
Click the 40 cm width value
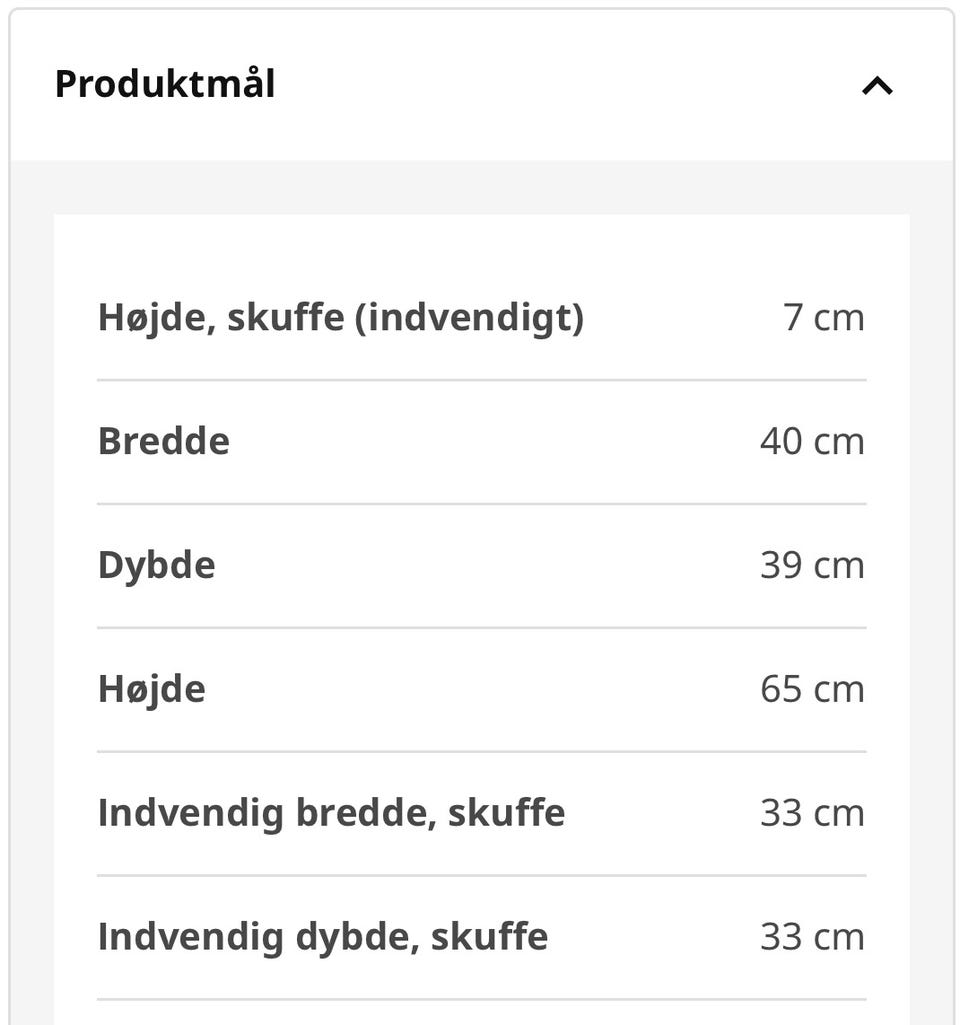tap(812, 441)
